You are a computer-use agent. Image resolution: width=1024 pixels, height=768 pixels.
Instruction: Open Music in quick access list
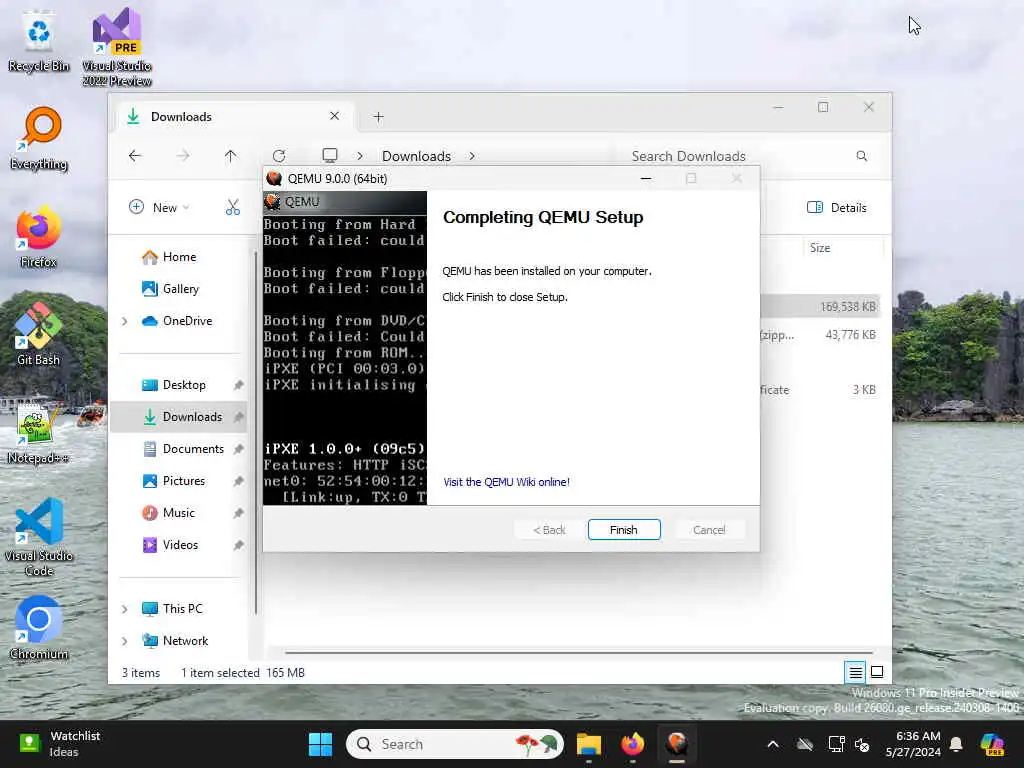(x=179, y=513)
